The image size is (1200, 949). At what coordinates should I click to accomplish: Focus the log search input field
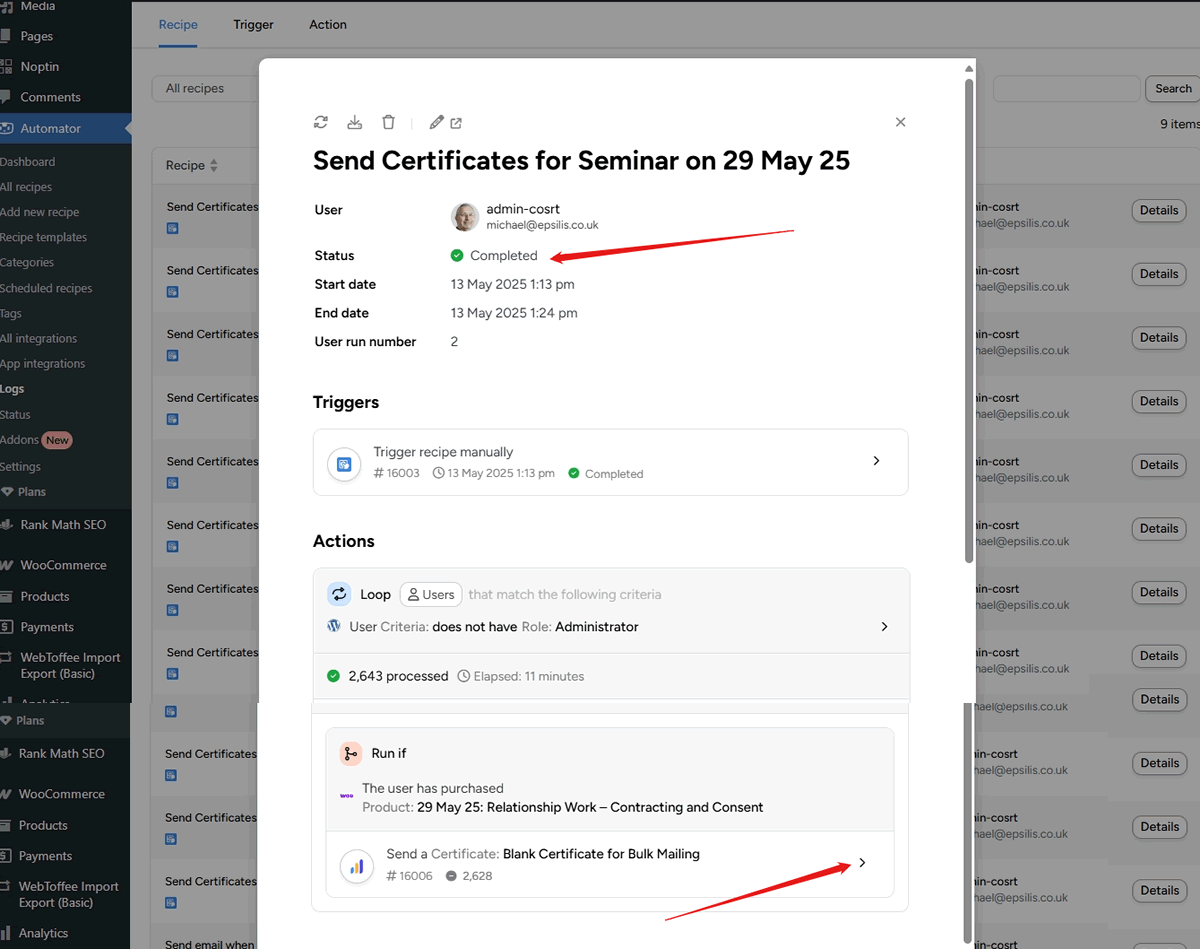click(1066, 88)
